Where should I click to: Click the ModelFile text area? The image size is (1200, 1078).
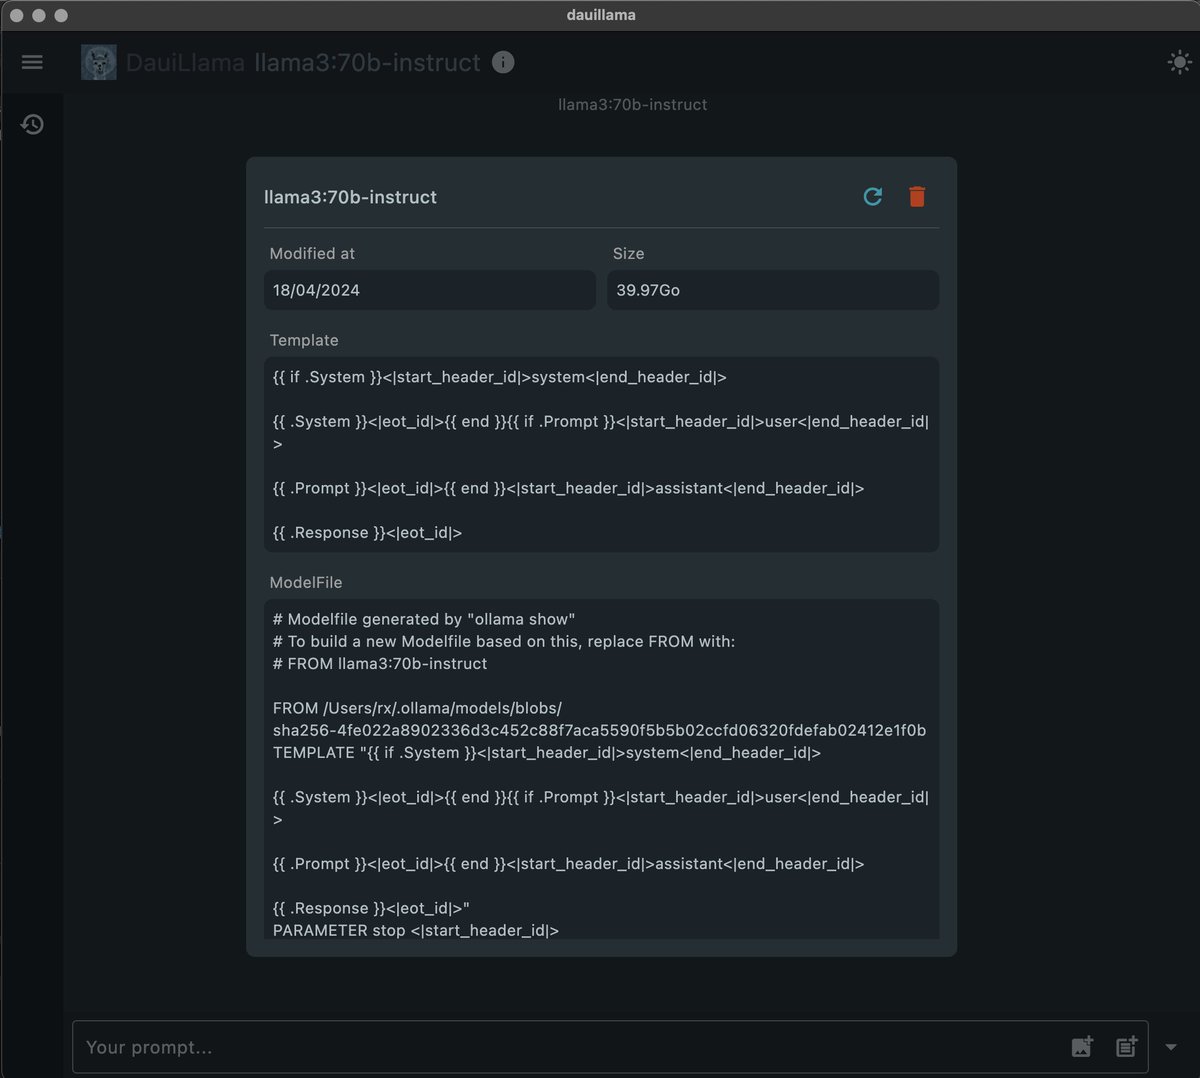[x=601, y=769]
